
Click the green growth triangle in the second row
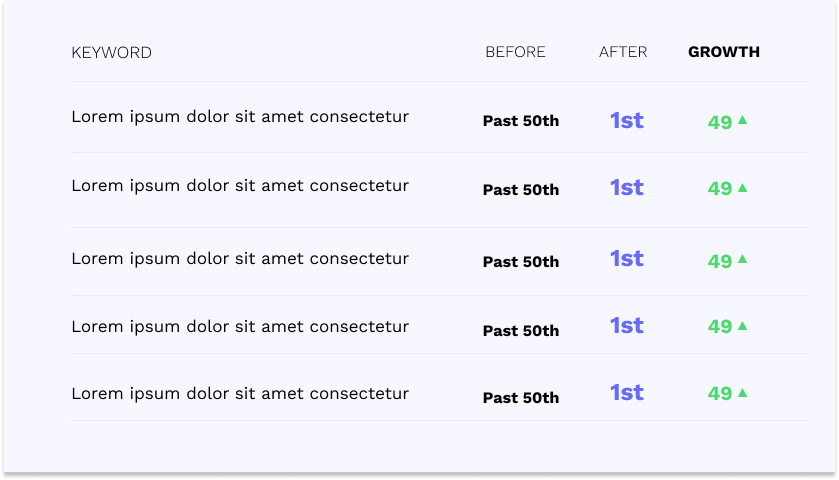click(x=742, y=187)
